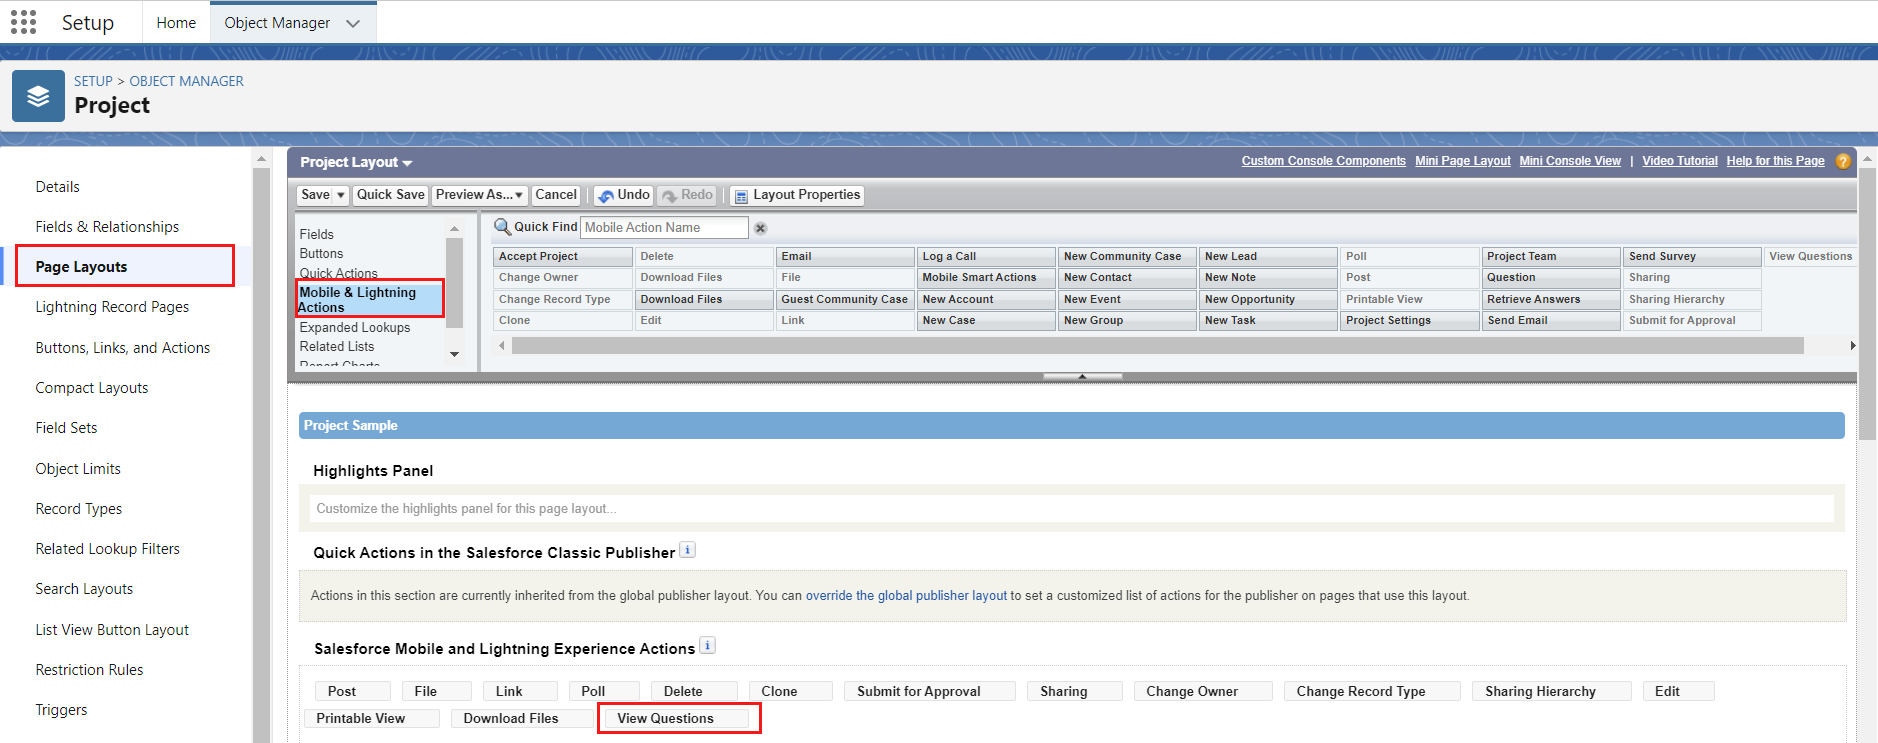
Task: Click the OBJECT MANAGER breadcrumb link
Action: click(186, 81)
